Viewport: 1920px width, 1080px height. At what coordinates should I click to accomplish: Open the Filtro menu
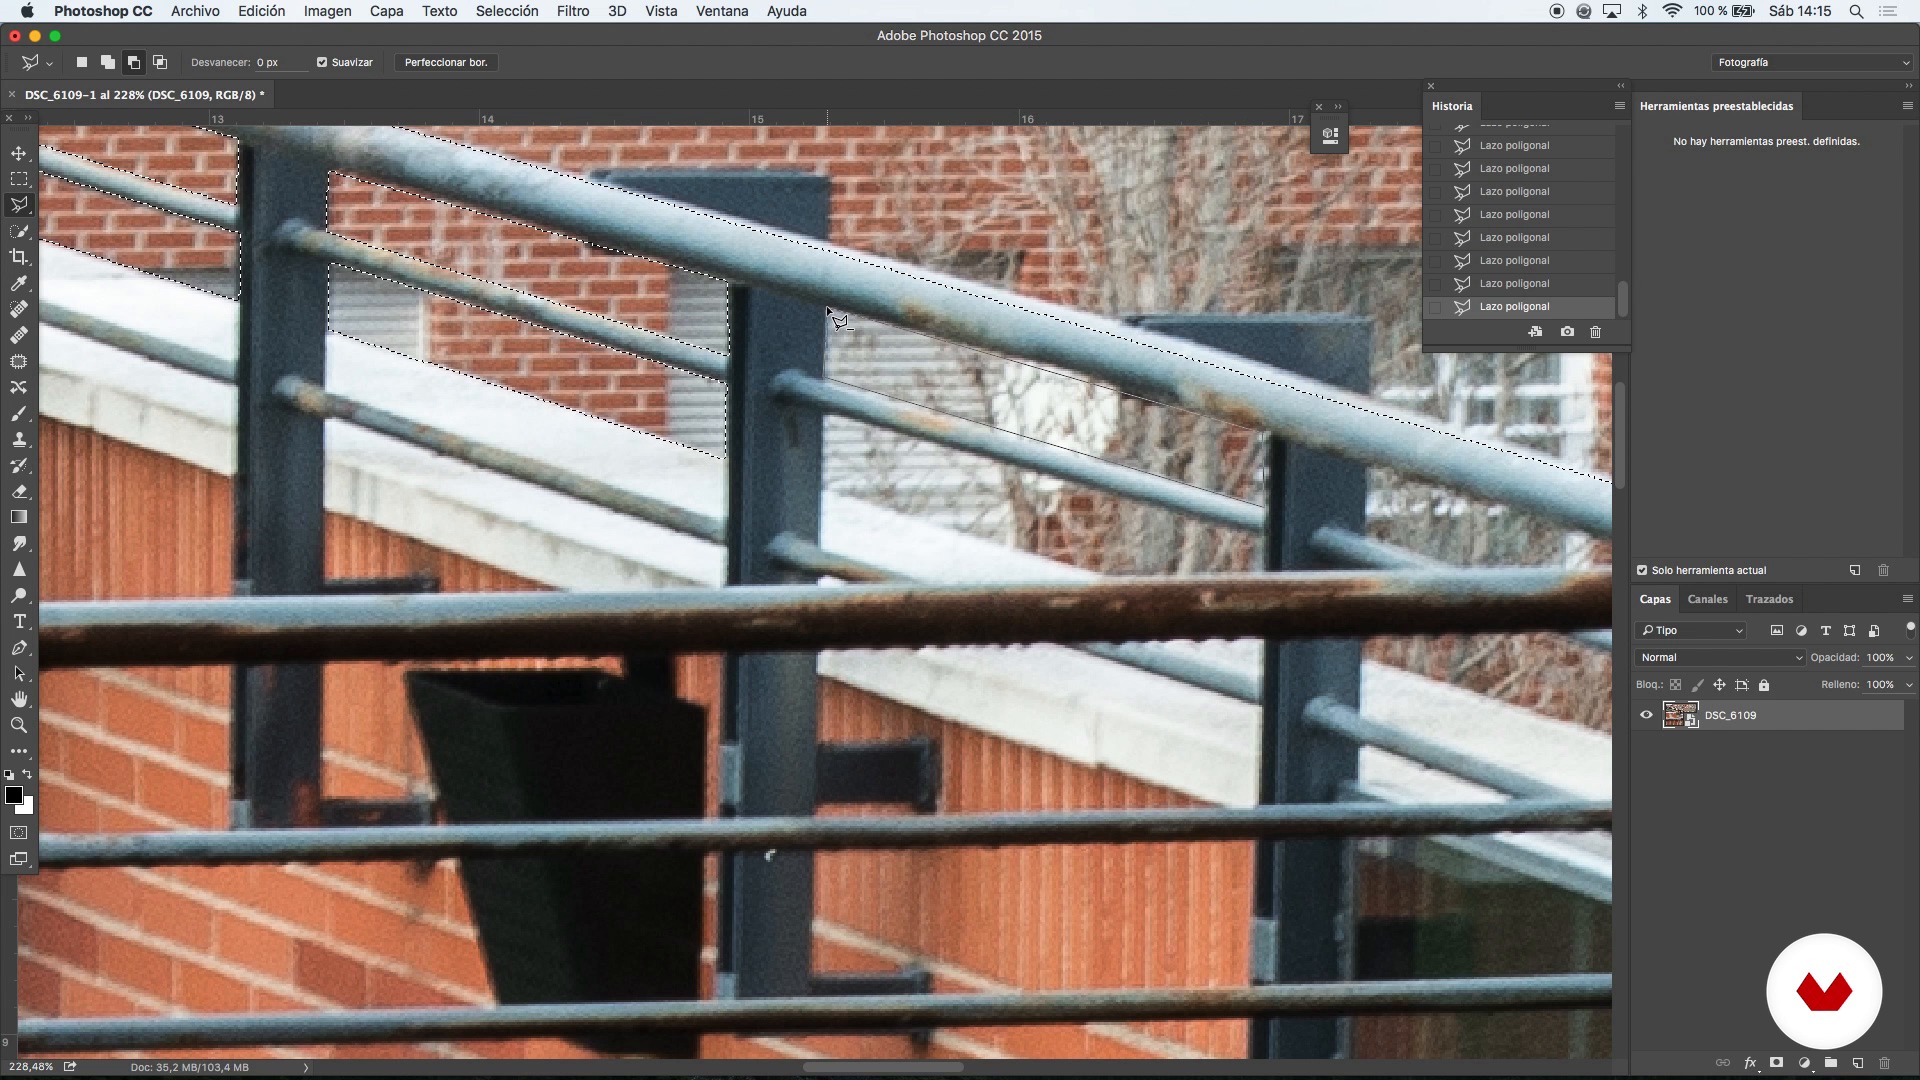click(573, 11)
